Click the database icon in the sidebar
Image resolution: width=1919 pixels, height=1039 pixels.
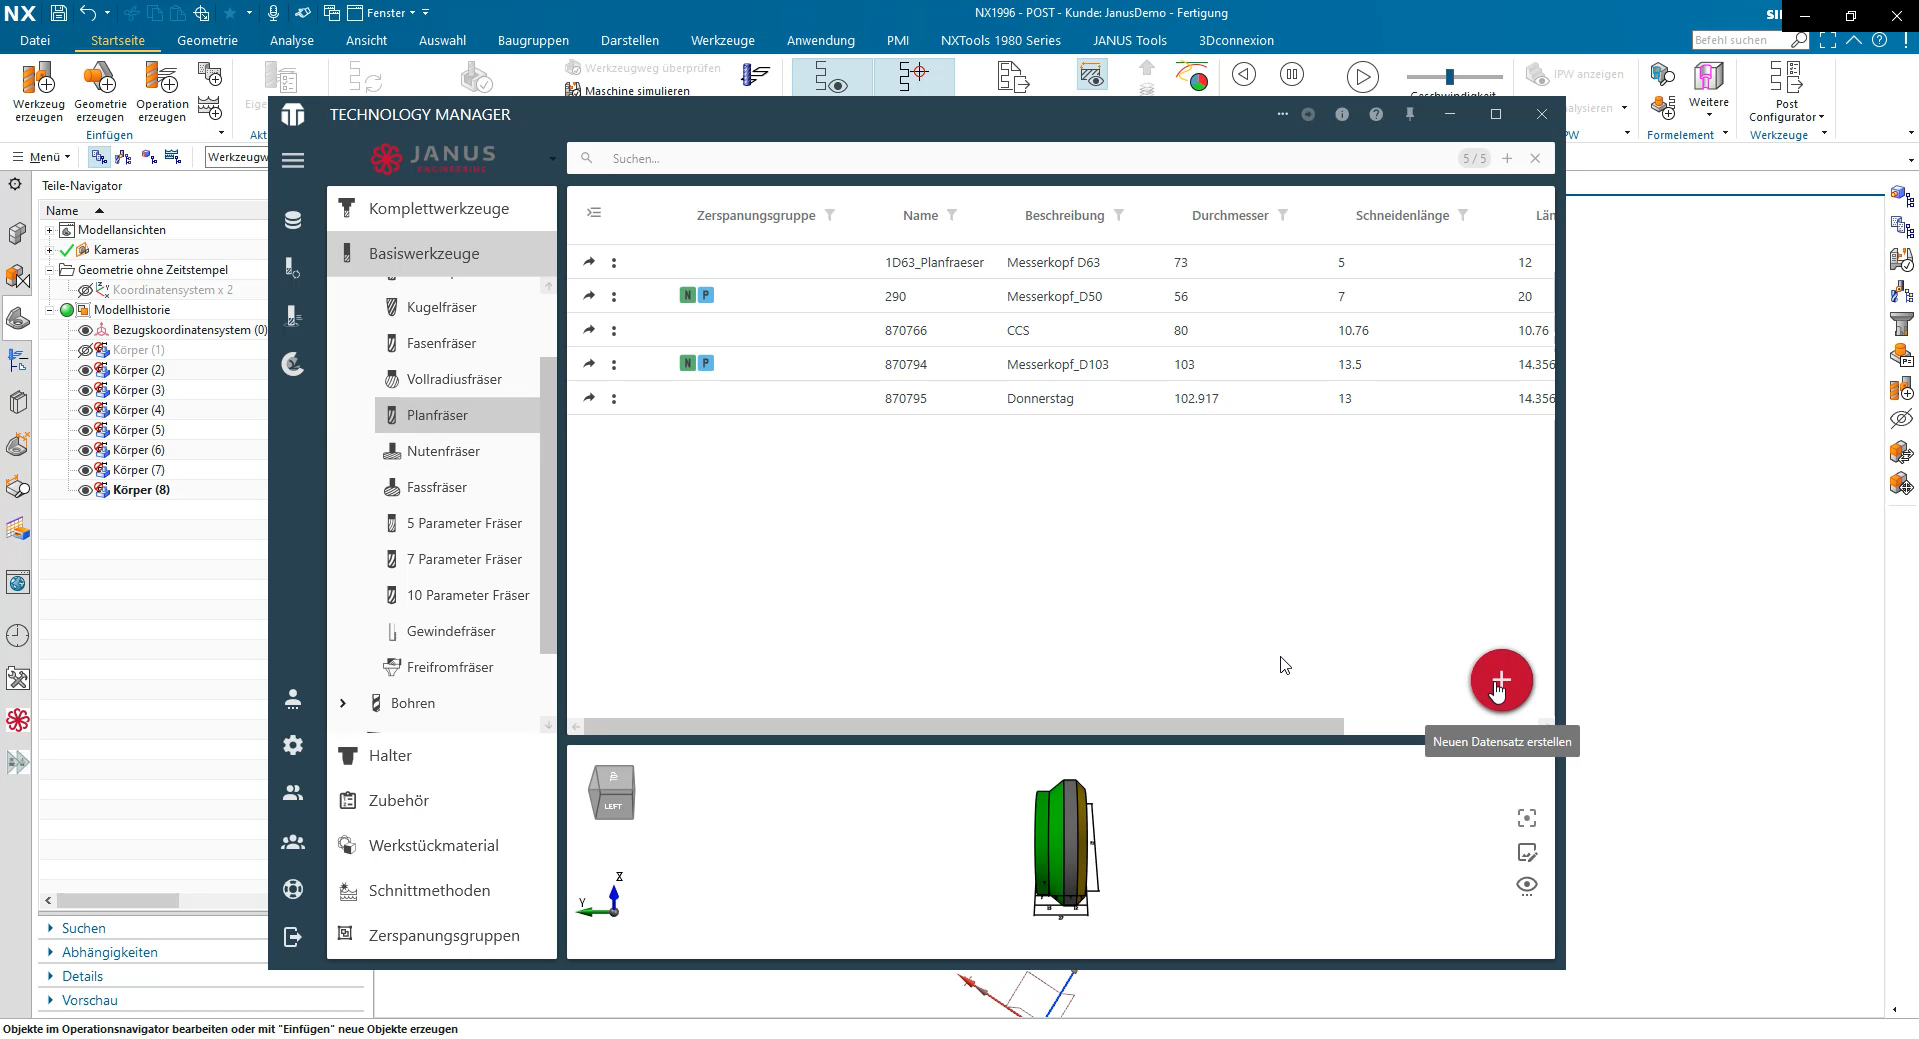(293, 220)
